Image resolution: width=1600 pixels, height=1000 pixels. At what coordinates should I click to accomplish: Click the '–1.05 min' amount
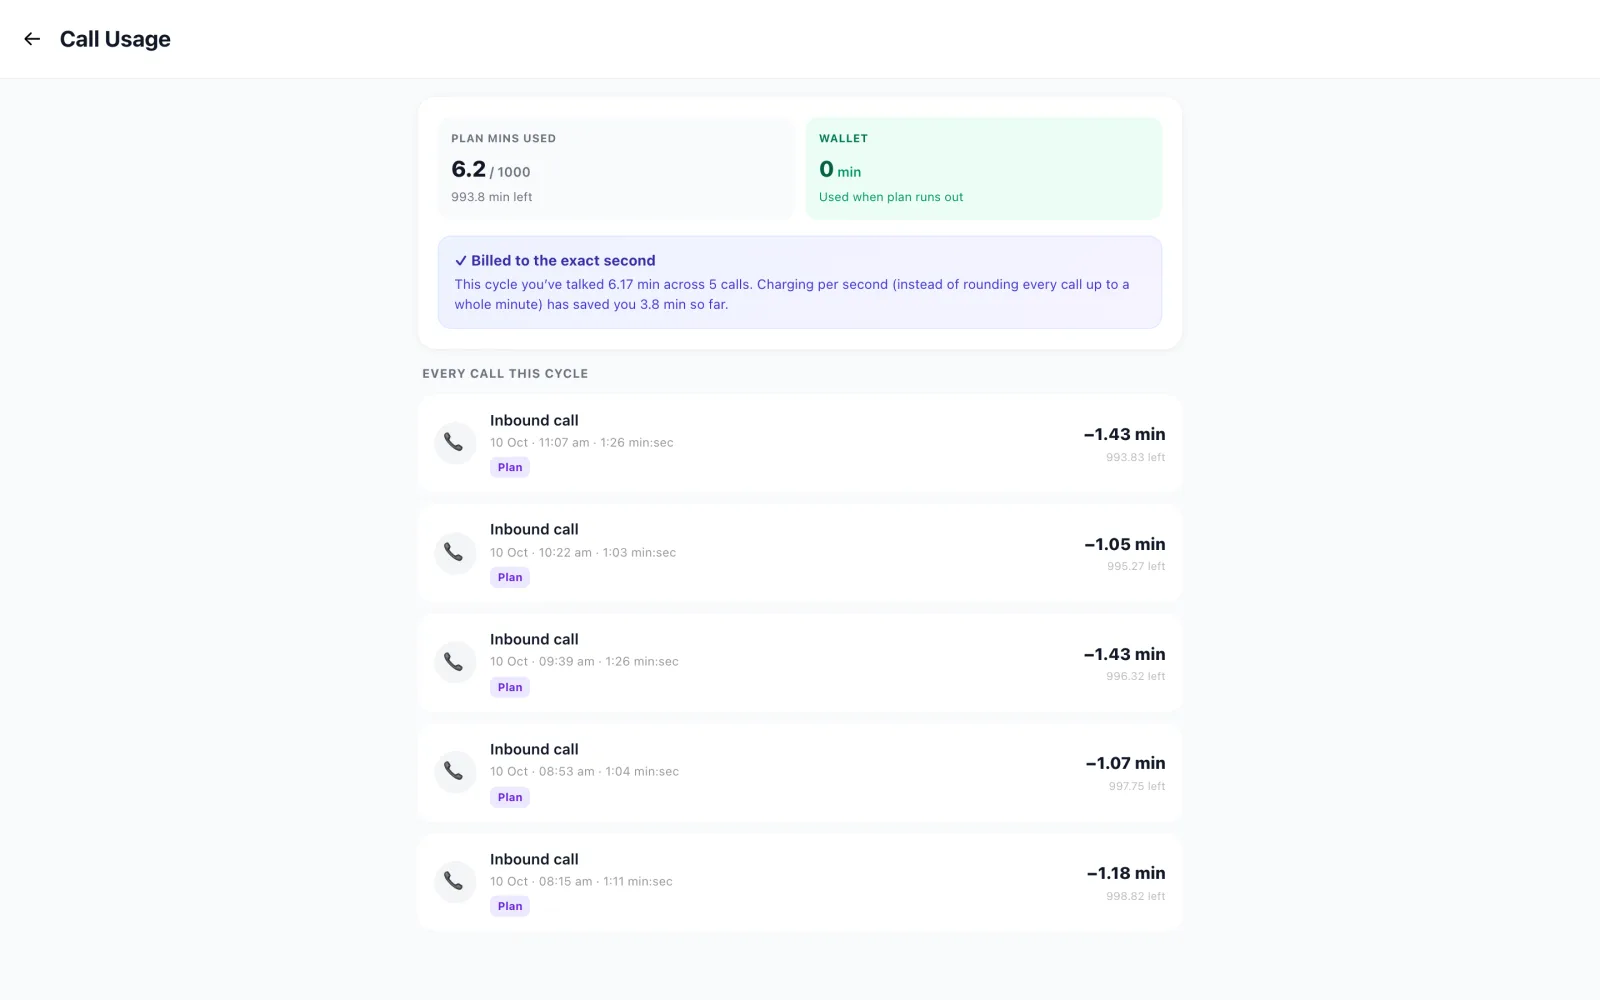1125,544
